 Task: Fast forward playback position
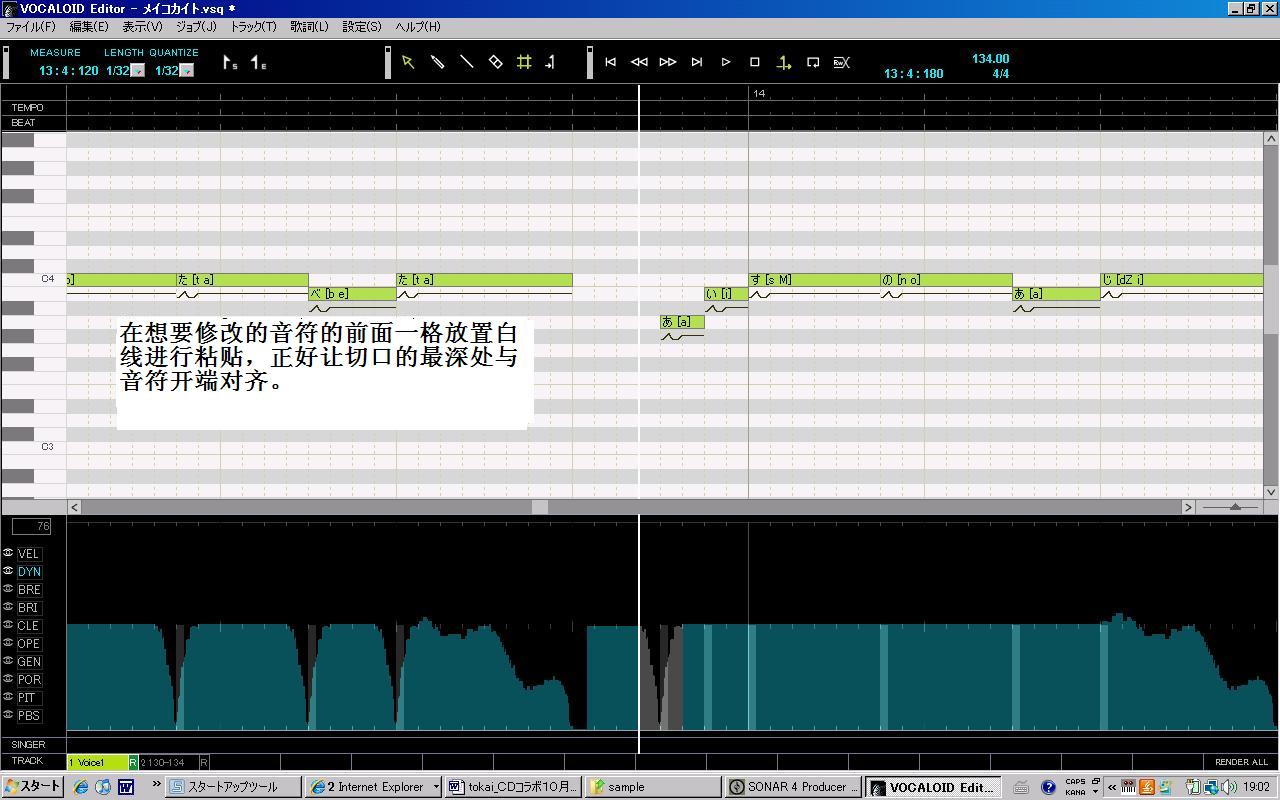point(668,62)
